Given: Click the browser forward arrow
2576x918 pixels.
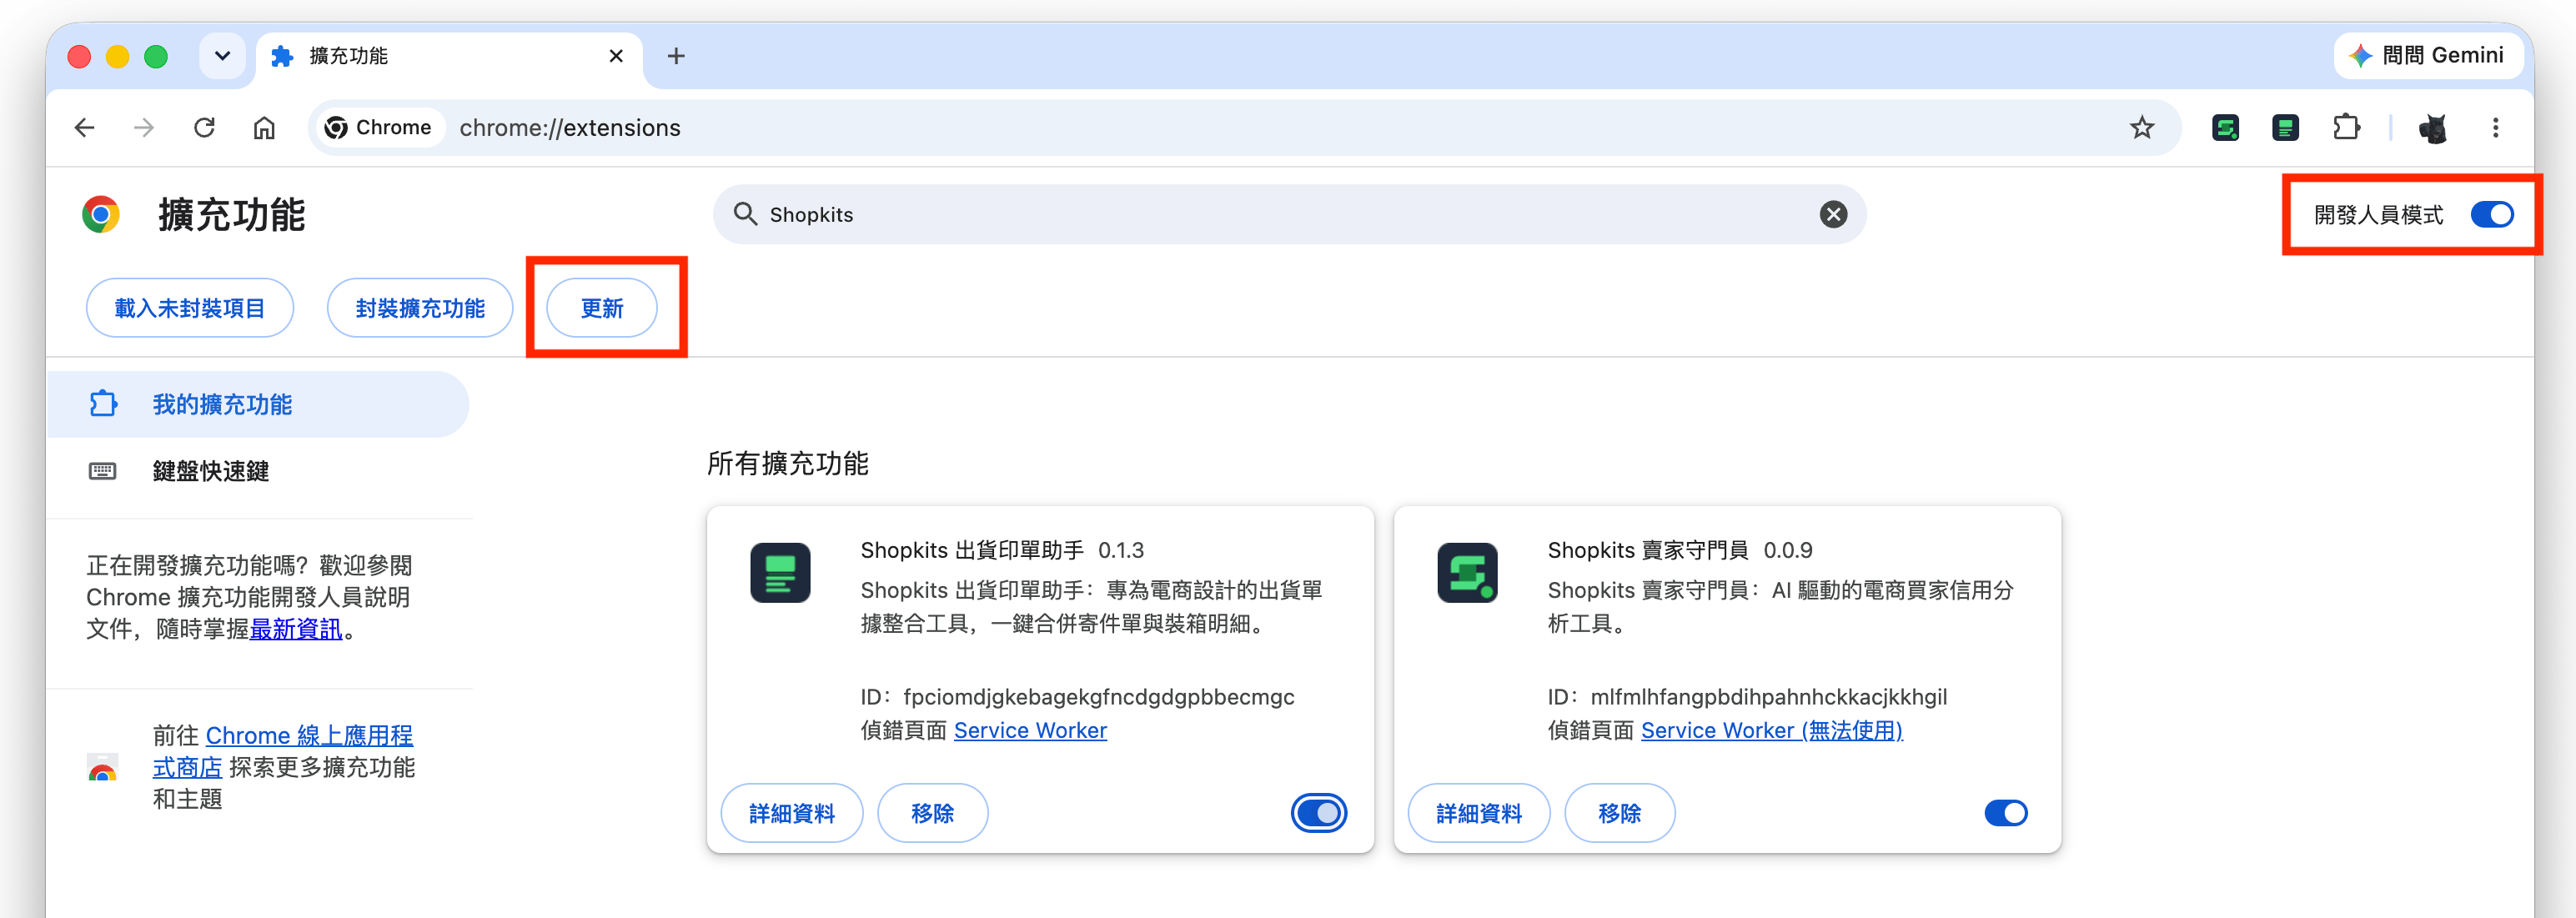Looking at the screenshot, I should pos(144,128).
